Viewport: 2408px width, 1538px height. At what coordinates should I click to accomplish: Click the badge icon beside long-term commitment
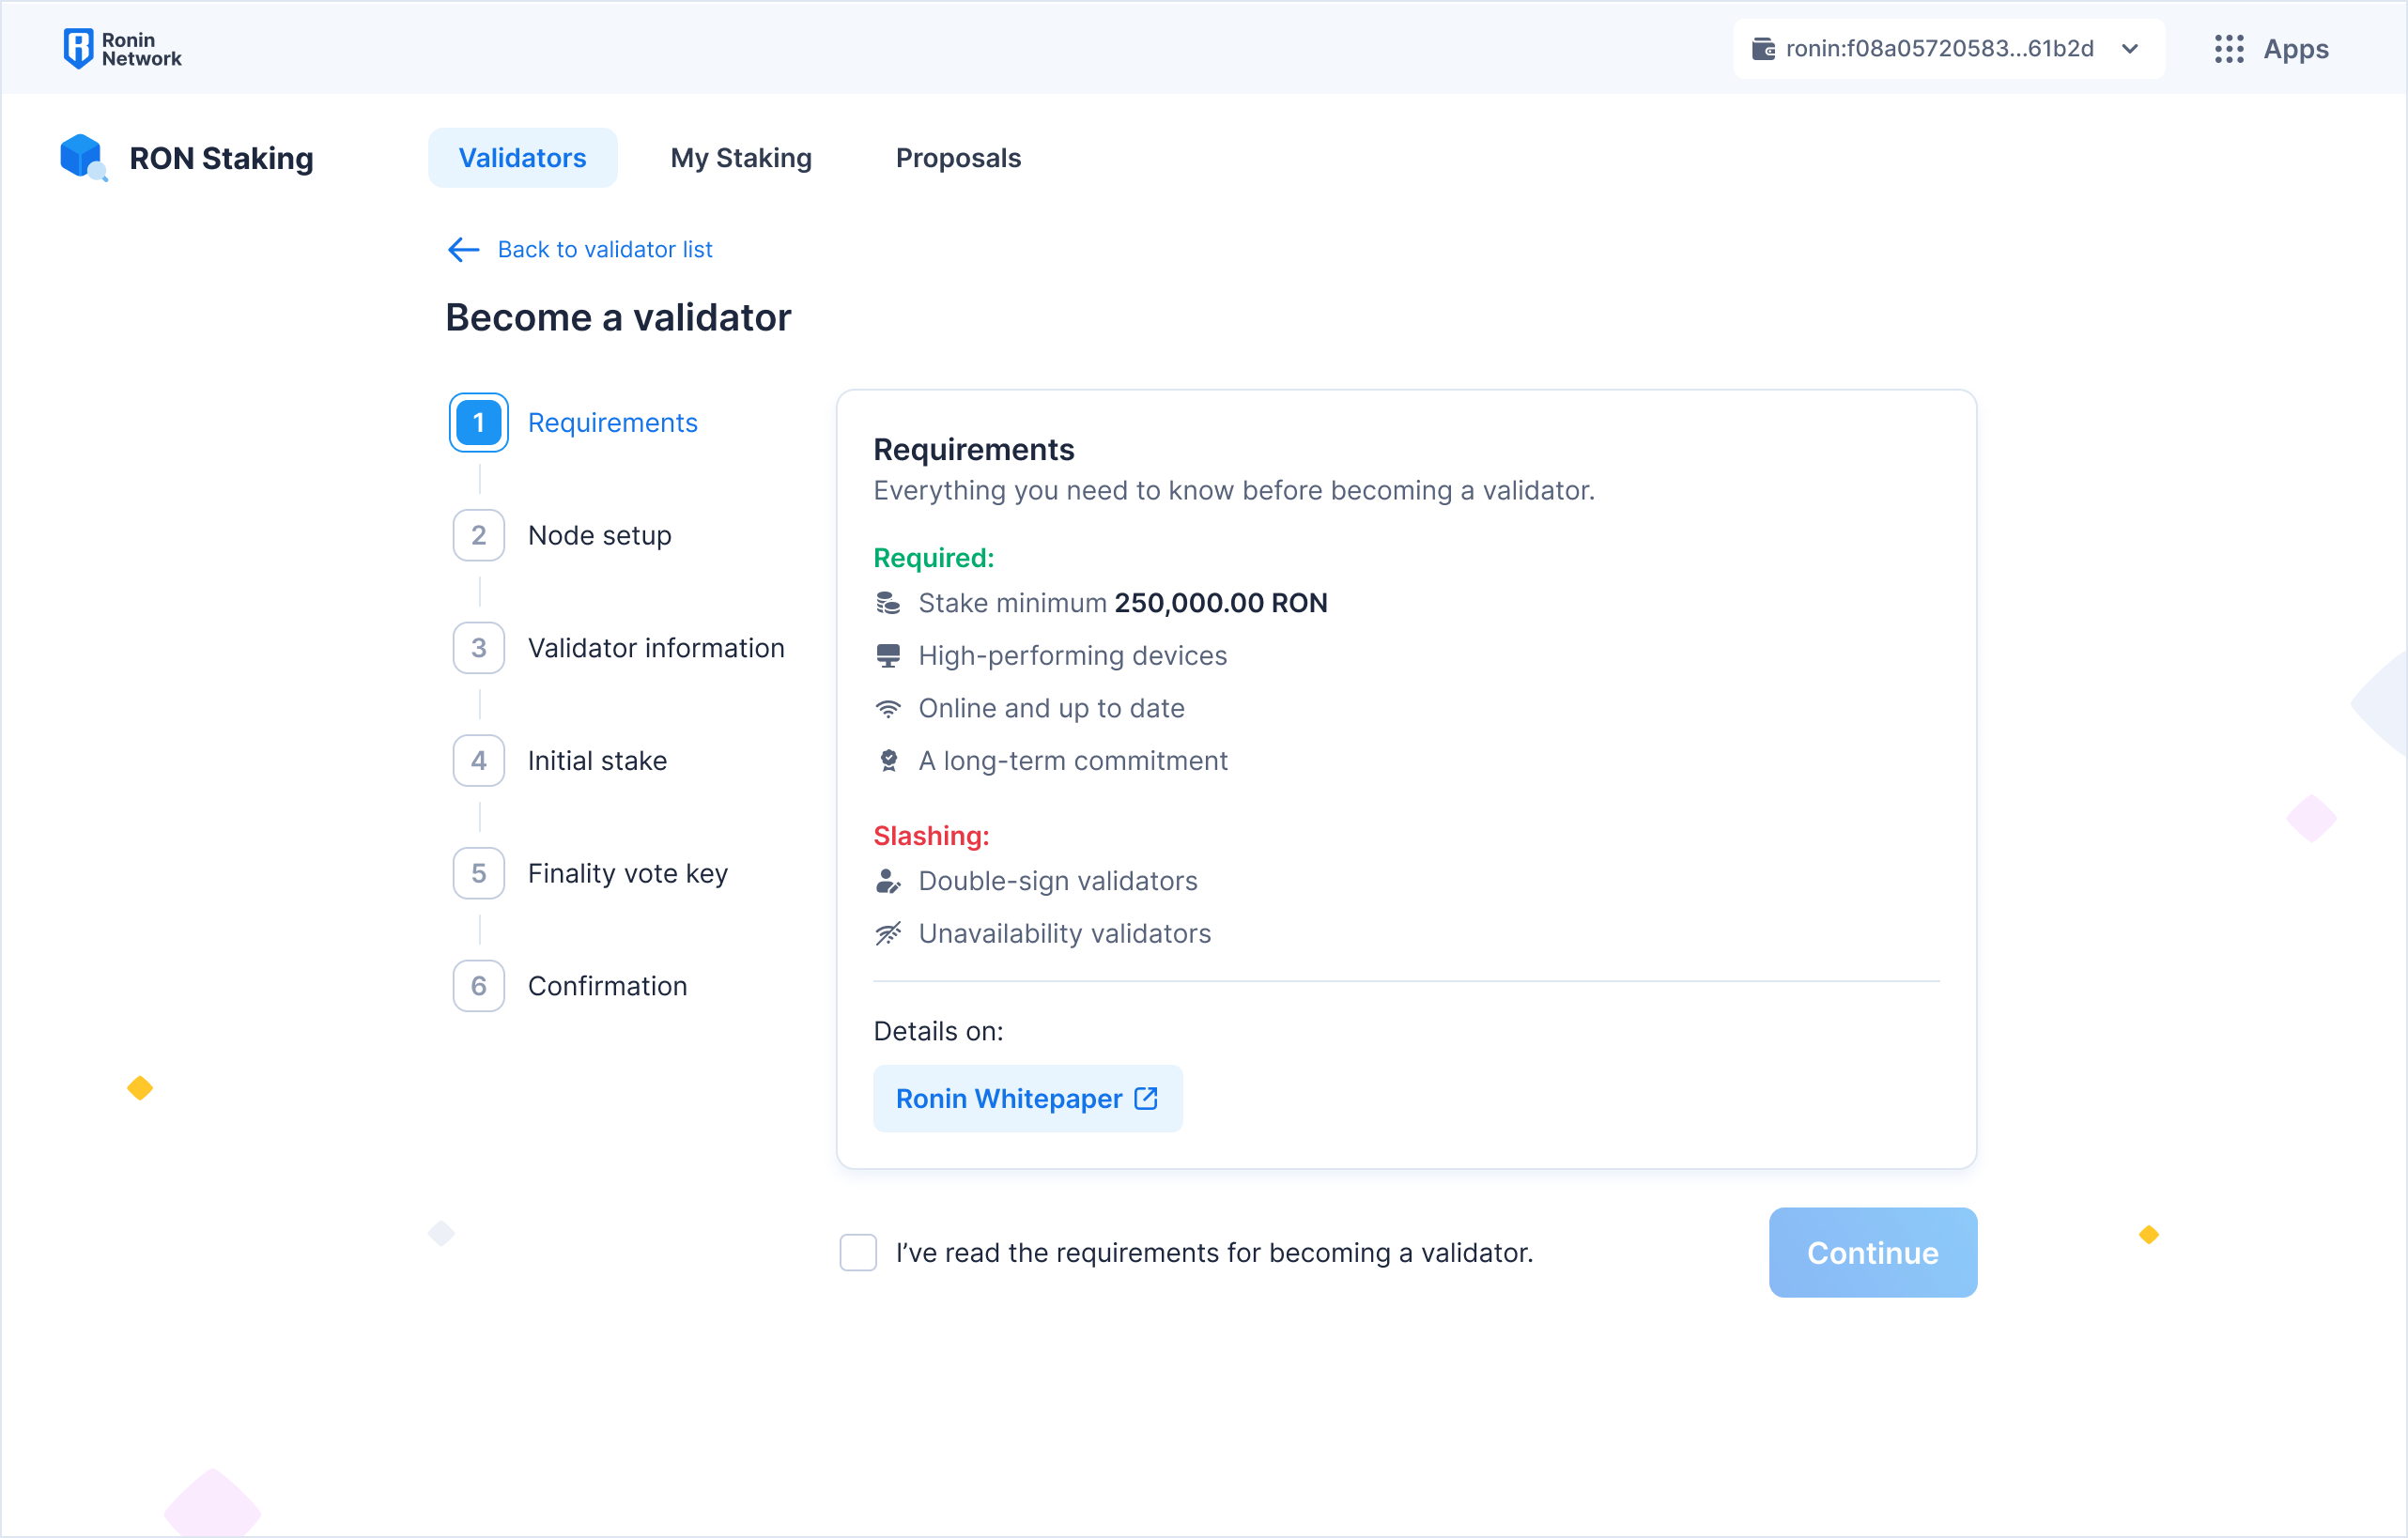(x=888, y=760)
